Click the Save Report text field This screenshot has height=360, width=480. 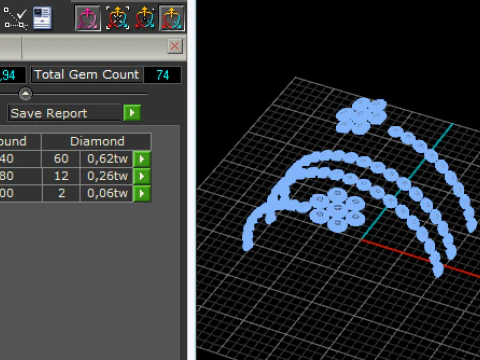pos(65,113)
